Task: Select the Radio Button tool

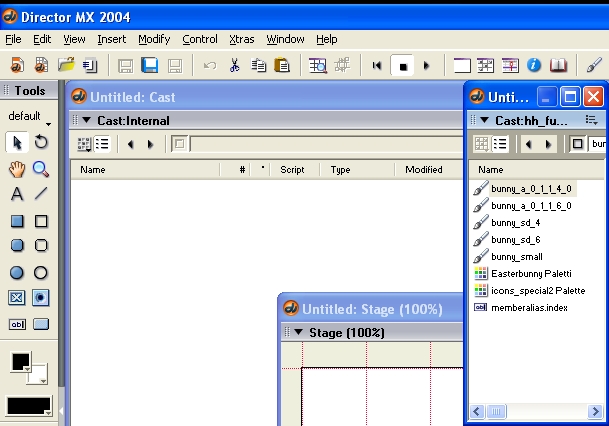Action: [41, 298]
